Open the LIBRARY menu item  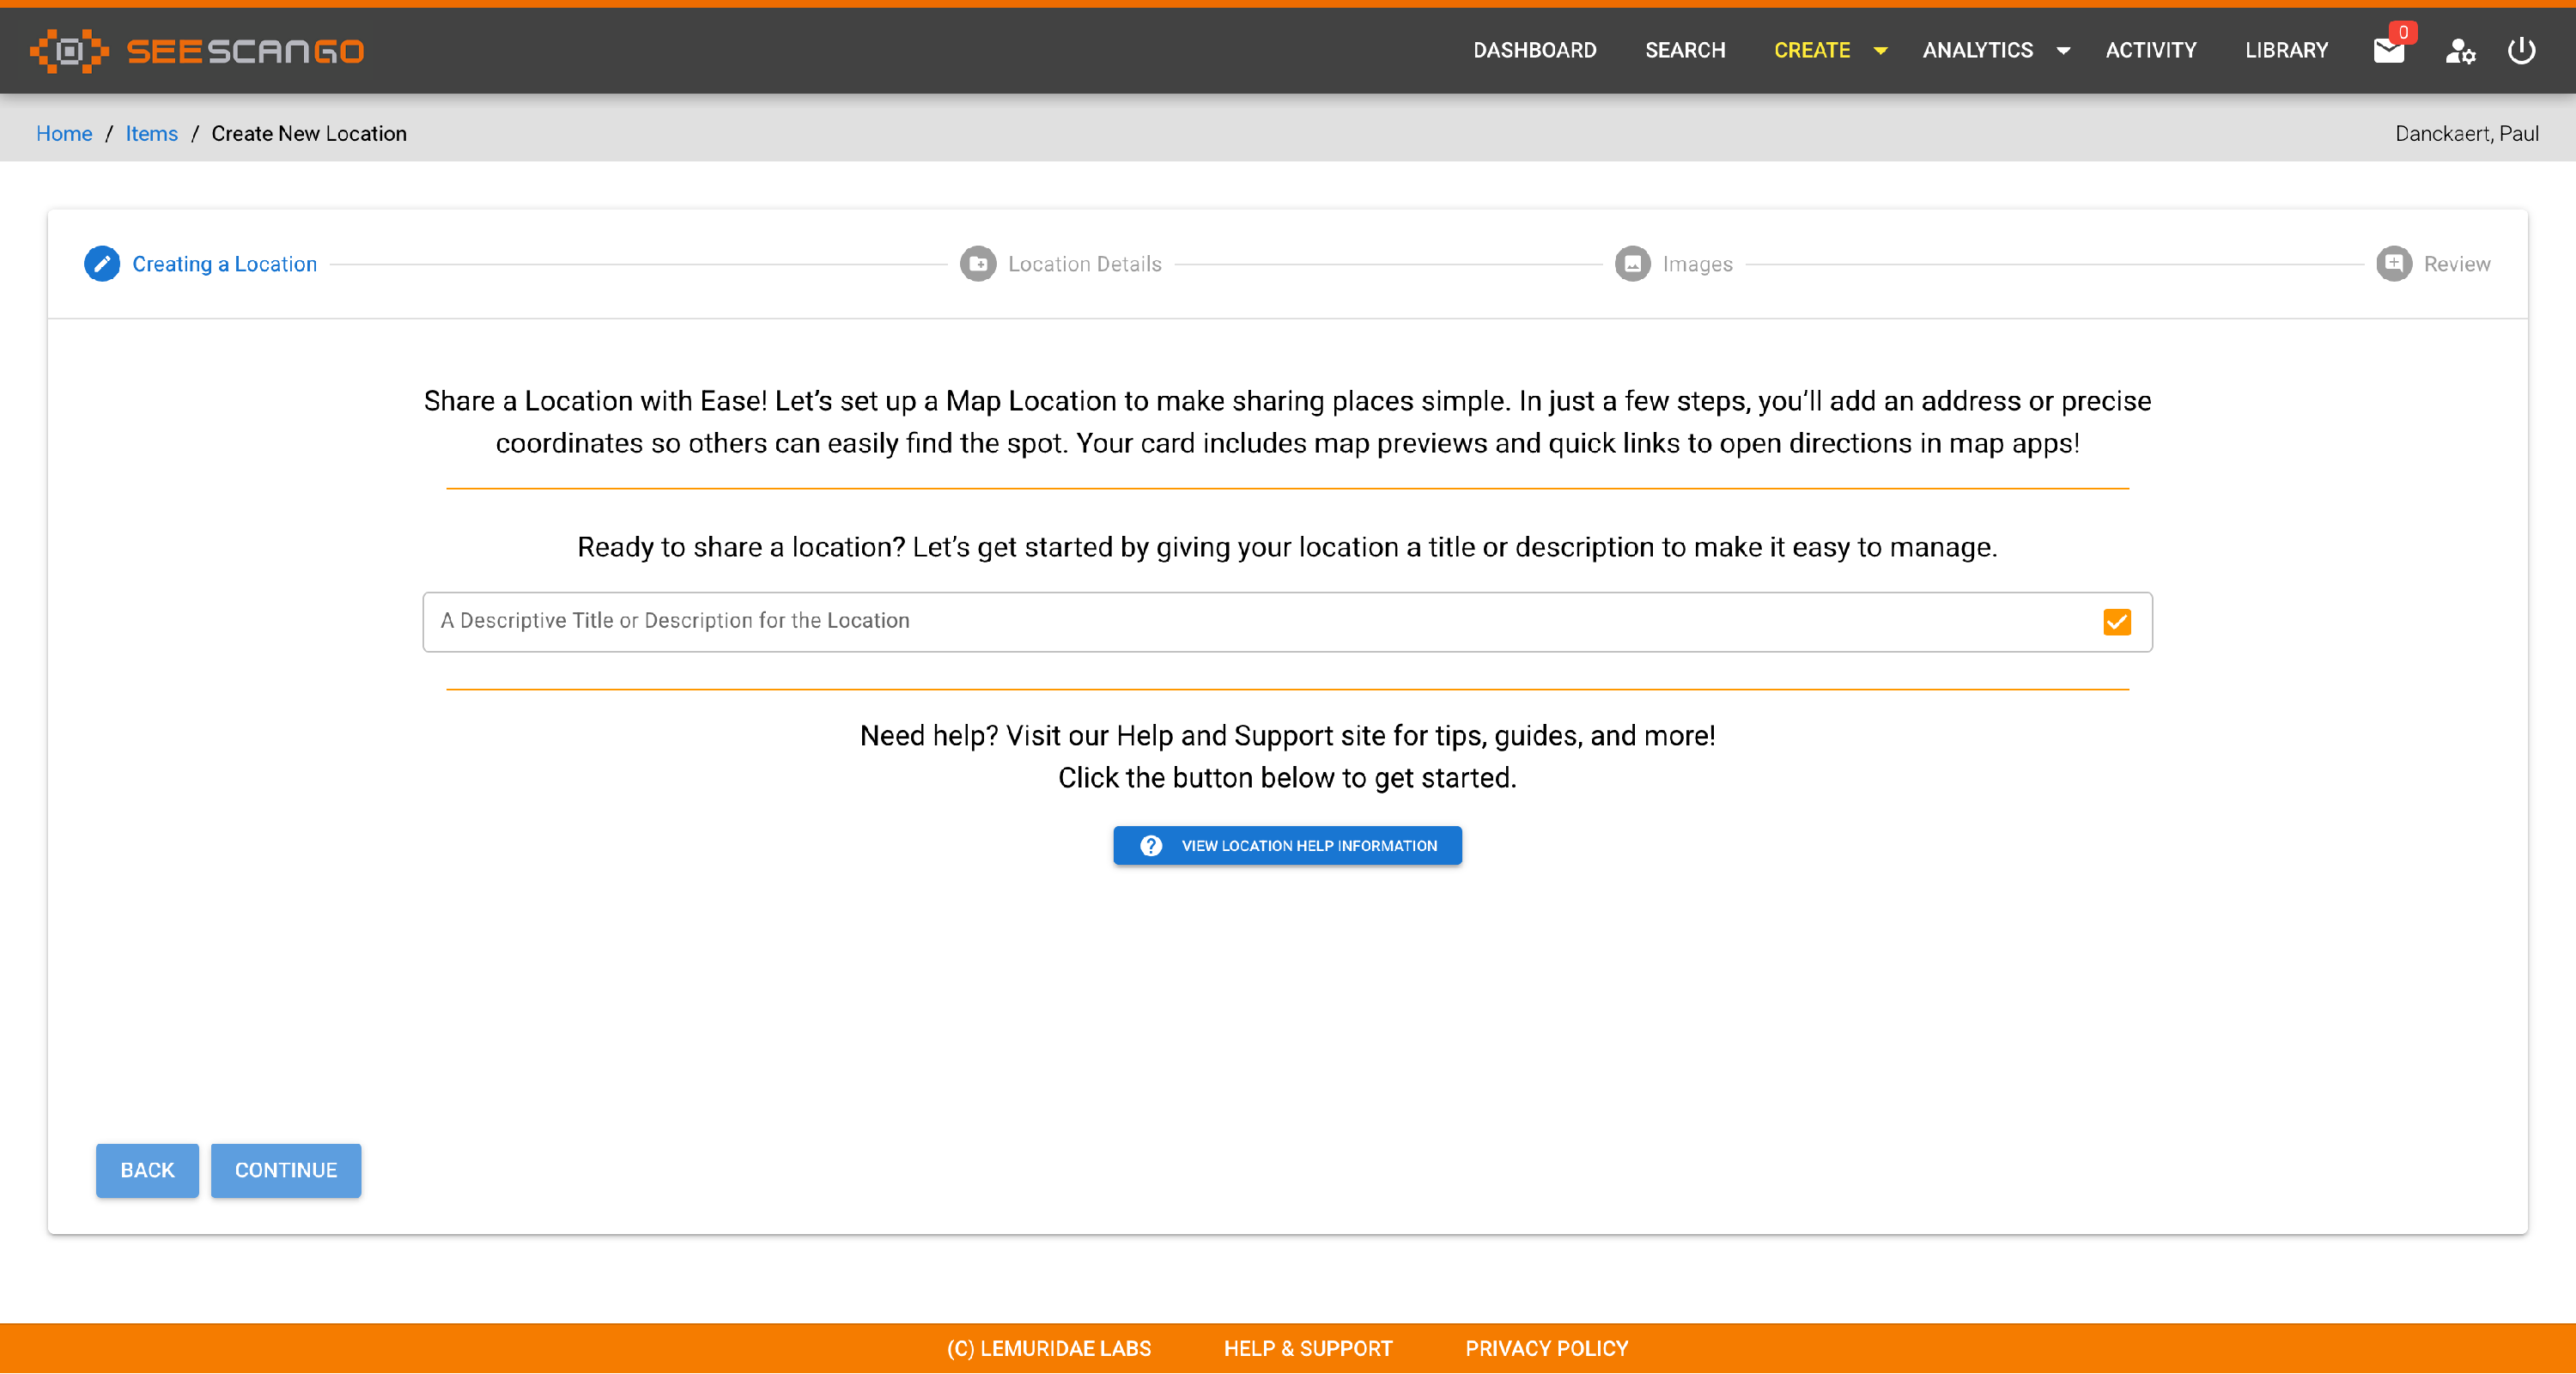[2286, 50]
